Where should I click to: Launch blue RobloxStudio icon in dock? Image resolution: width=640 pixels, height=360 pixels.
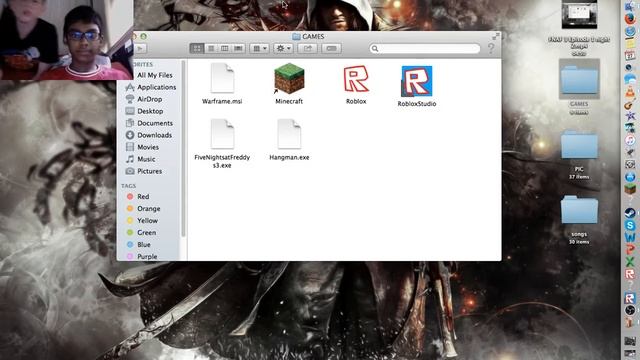[x=630, y=298]
